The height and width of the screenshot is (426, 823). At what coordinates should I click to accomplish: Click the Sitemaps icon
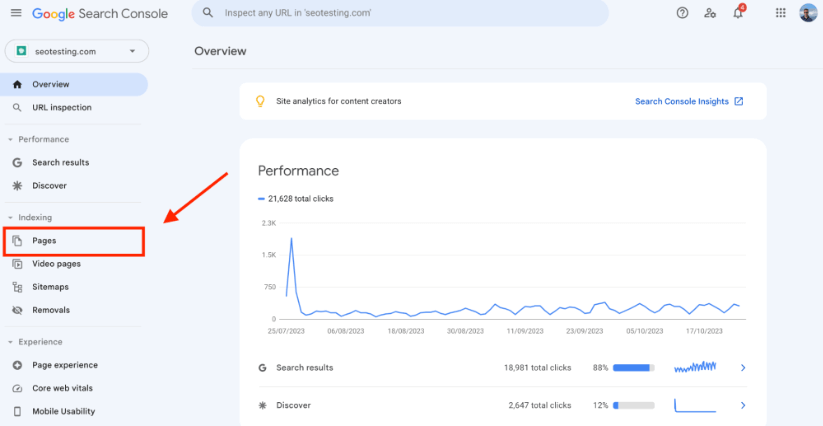[17, 287]
